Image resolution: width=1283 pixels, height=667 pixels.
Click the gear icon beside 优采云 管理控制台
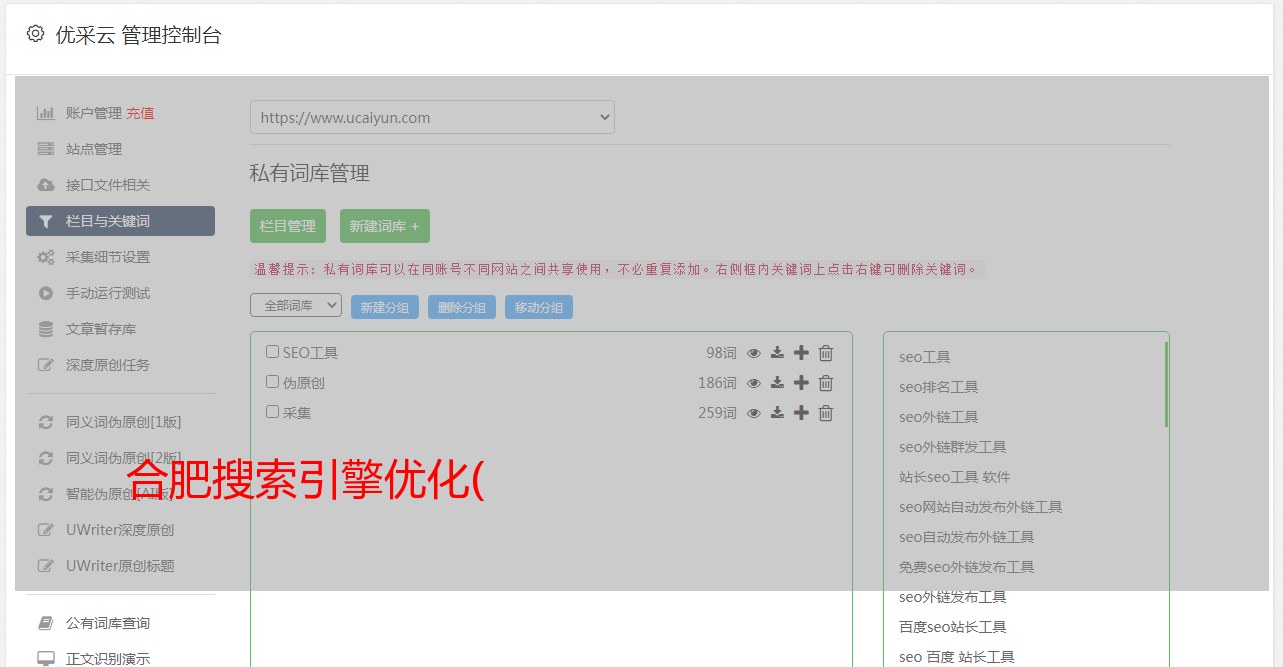tap(36, 34)
